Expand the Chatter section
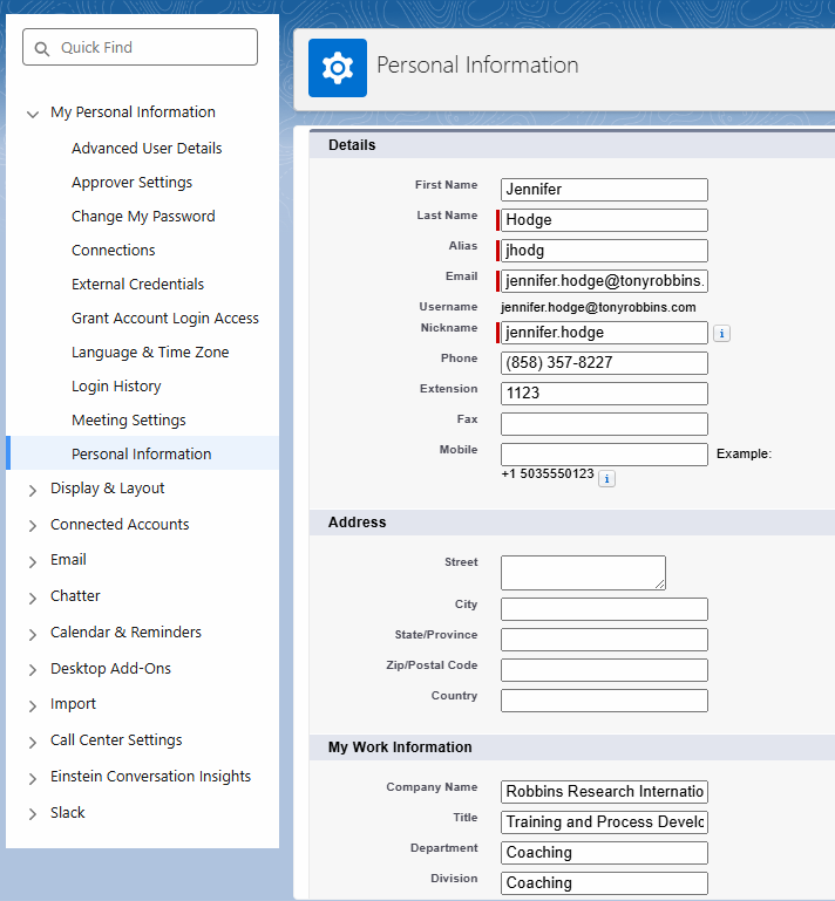 pyautogui.click(x=33, y=598)
